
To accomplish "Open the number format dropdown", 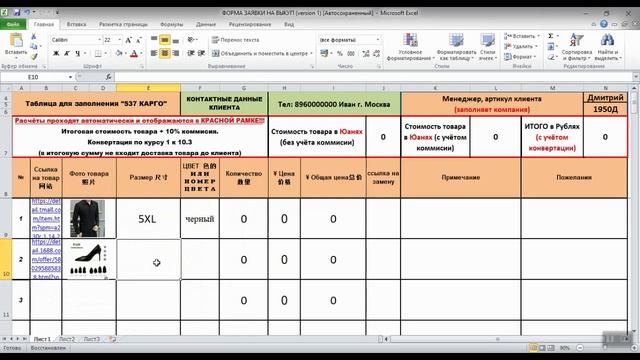I will coord(378,40).
